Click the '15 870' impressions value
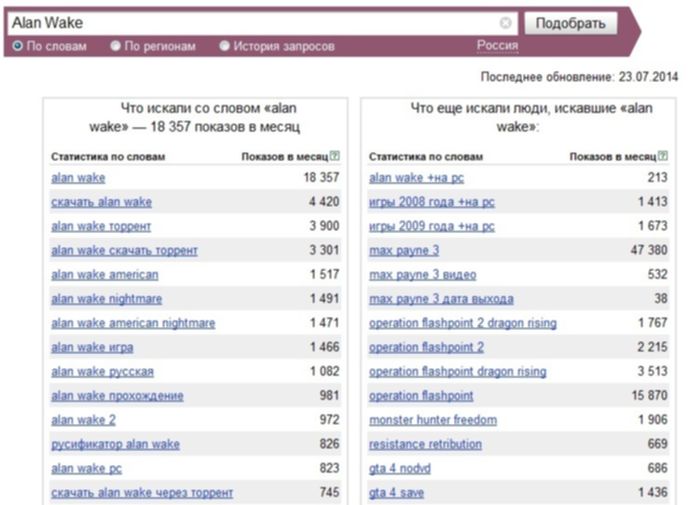The height and width of the screenshot is (505, 688). point(649,395)
